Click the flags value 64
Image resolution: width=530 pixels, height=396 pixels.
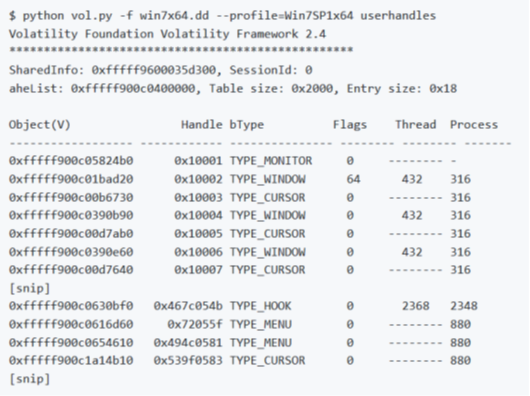click(x=353, y=179)
